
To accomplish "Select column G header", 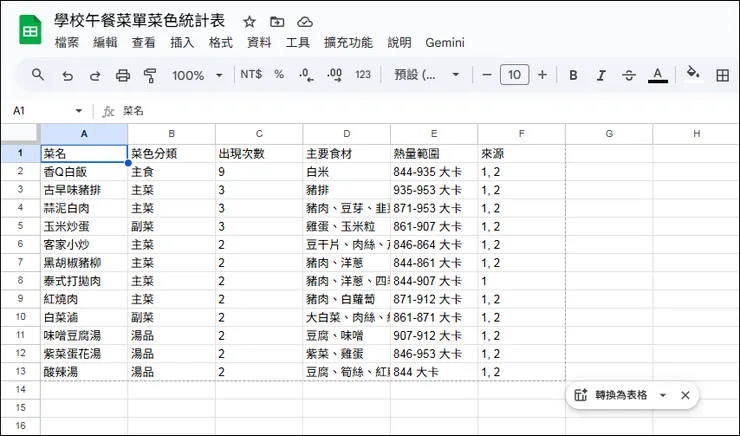I will (x=609, y=134).
